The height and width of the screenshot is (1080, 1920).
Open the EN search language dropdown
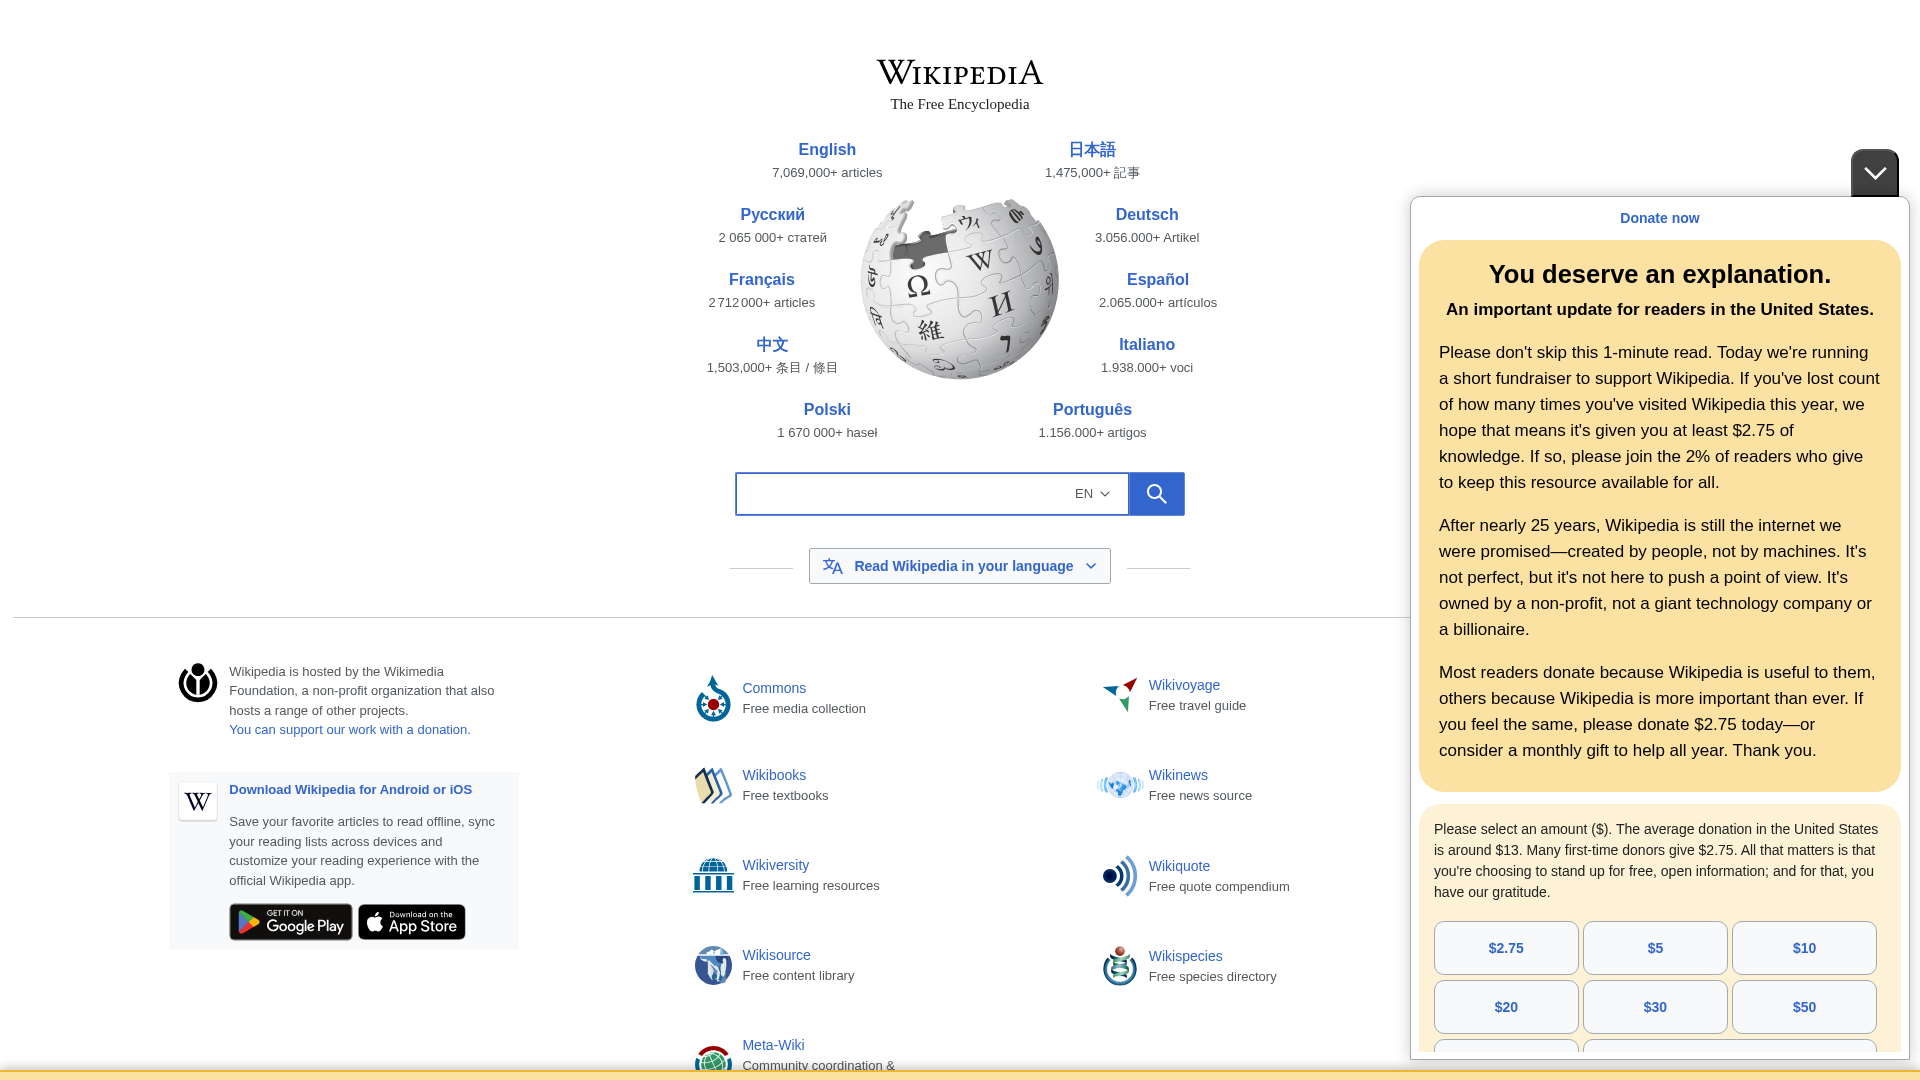(1090, 493)
